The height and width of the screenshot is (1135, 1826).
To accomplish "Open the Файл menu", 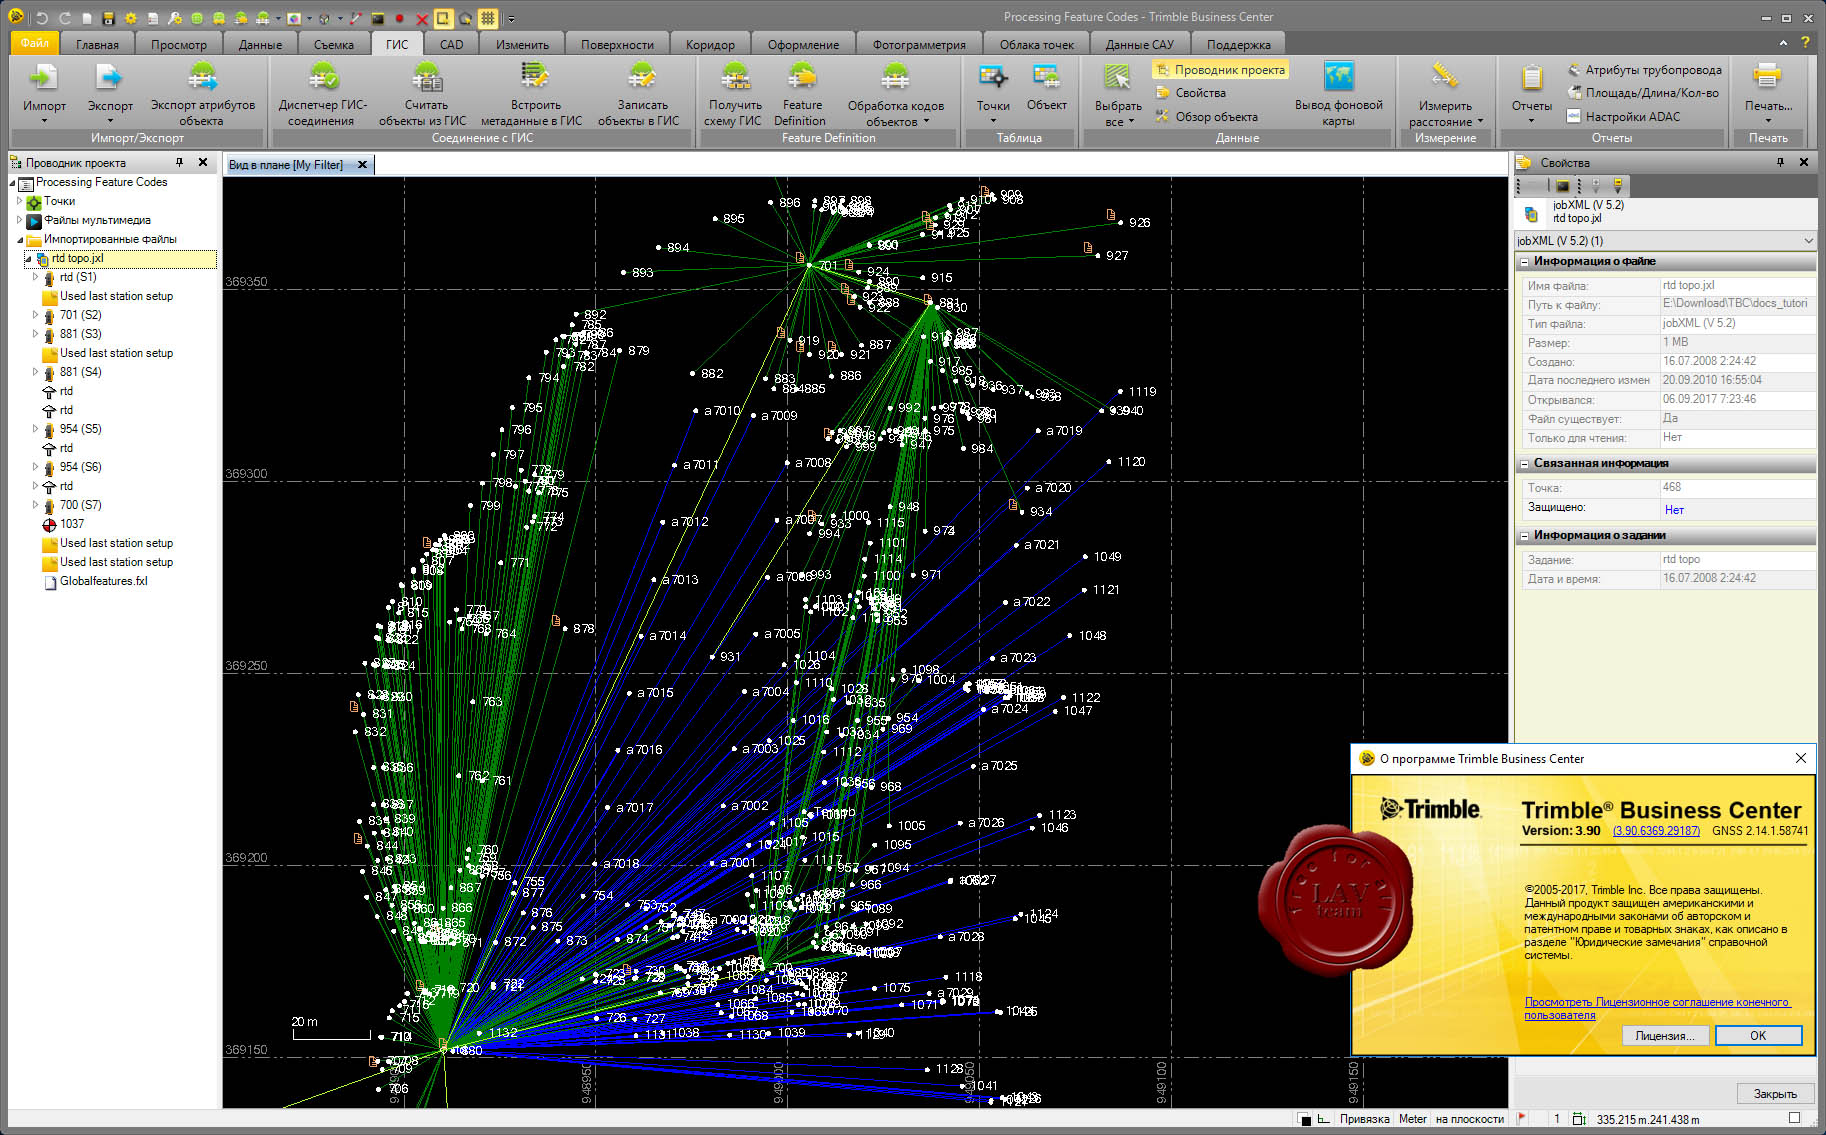I will [x=35, y=43].
